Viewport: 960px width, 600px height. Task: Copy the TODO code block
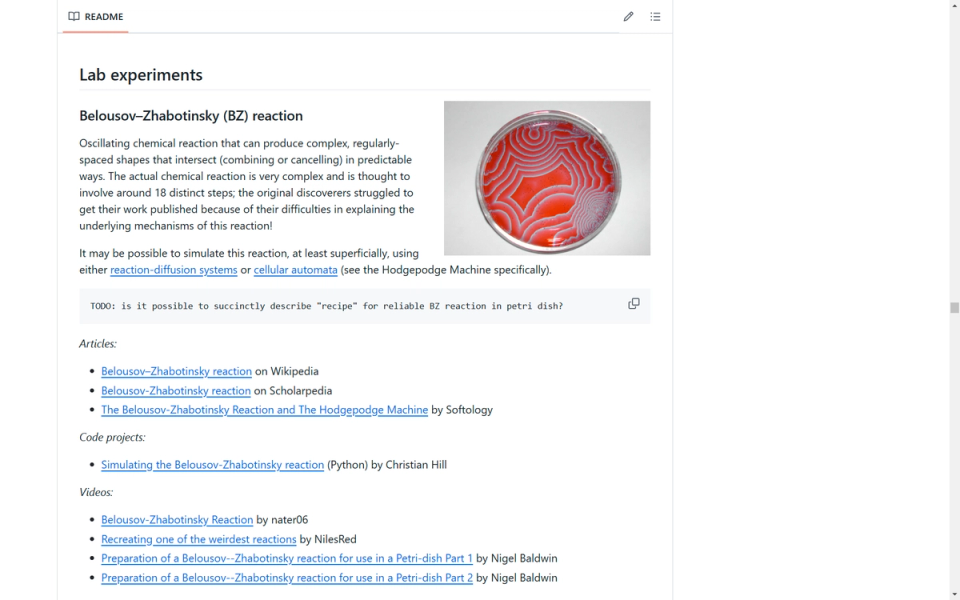(634, 303)
